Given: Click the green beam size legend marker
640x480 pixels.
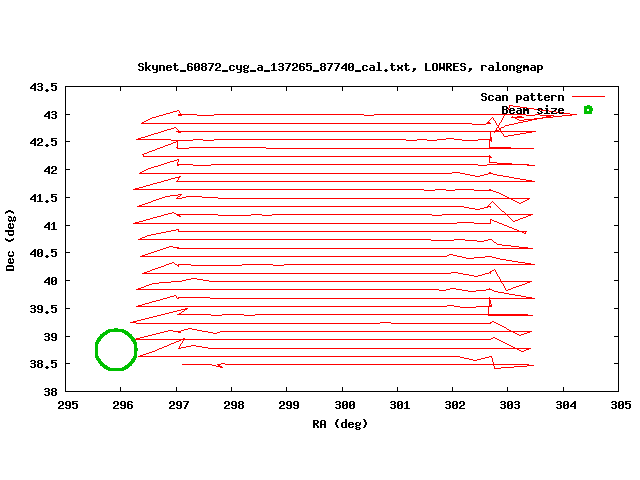Looking at the screenshot, I should (588, 110).
